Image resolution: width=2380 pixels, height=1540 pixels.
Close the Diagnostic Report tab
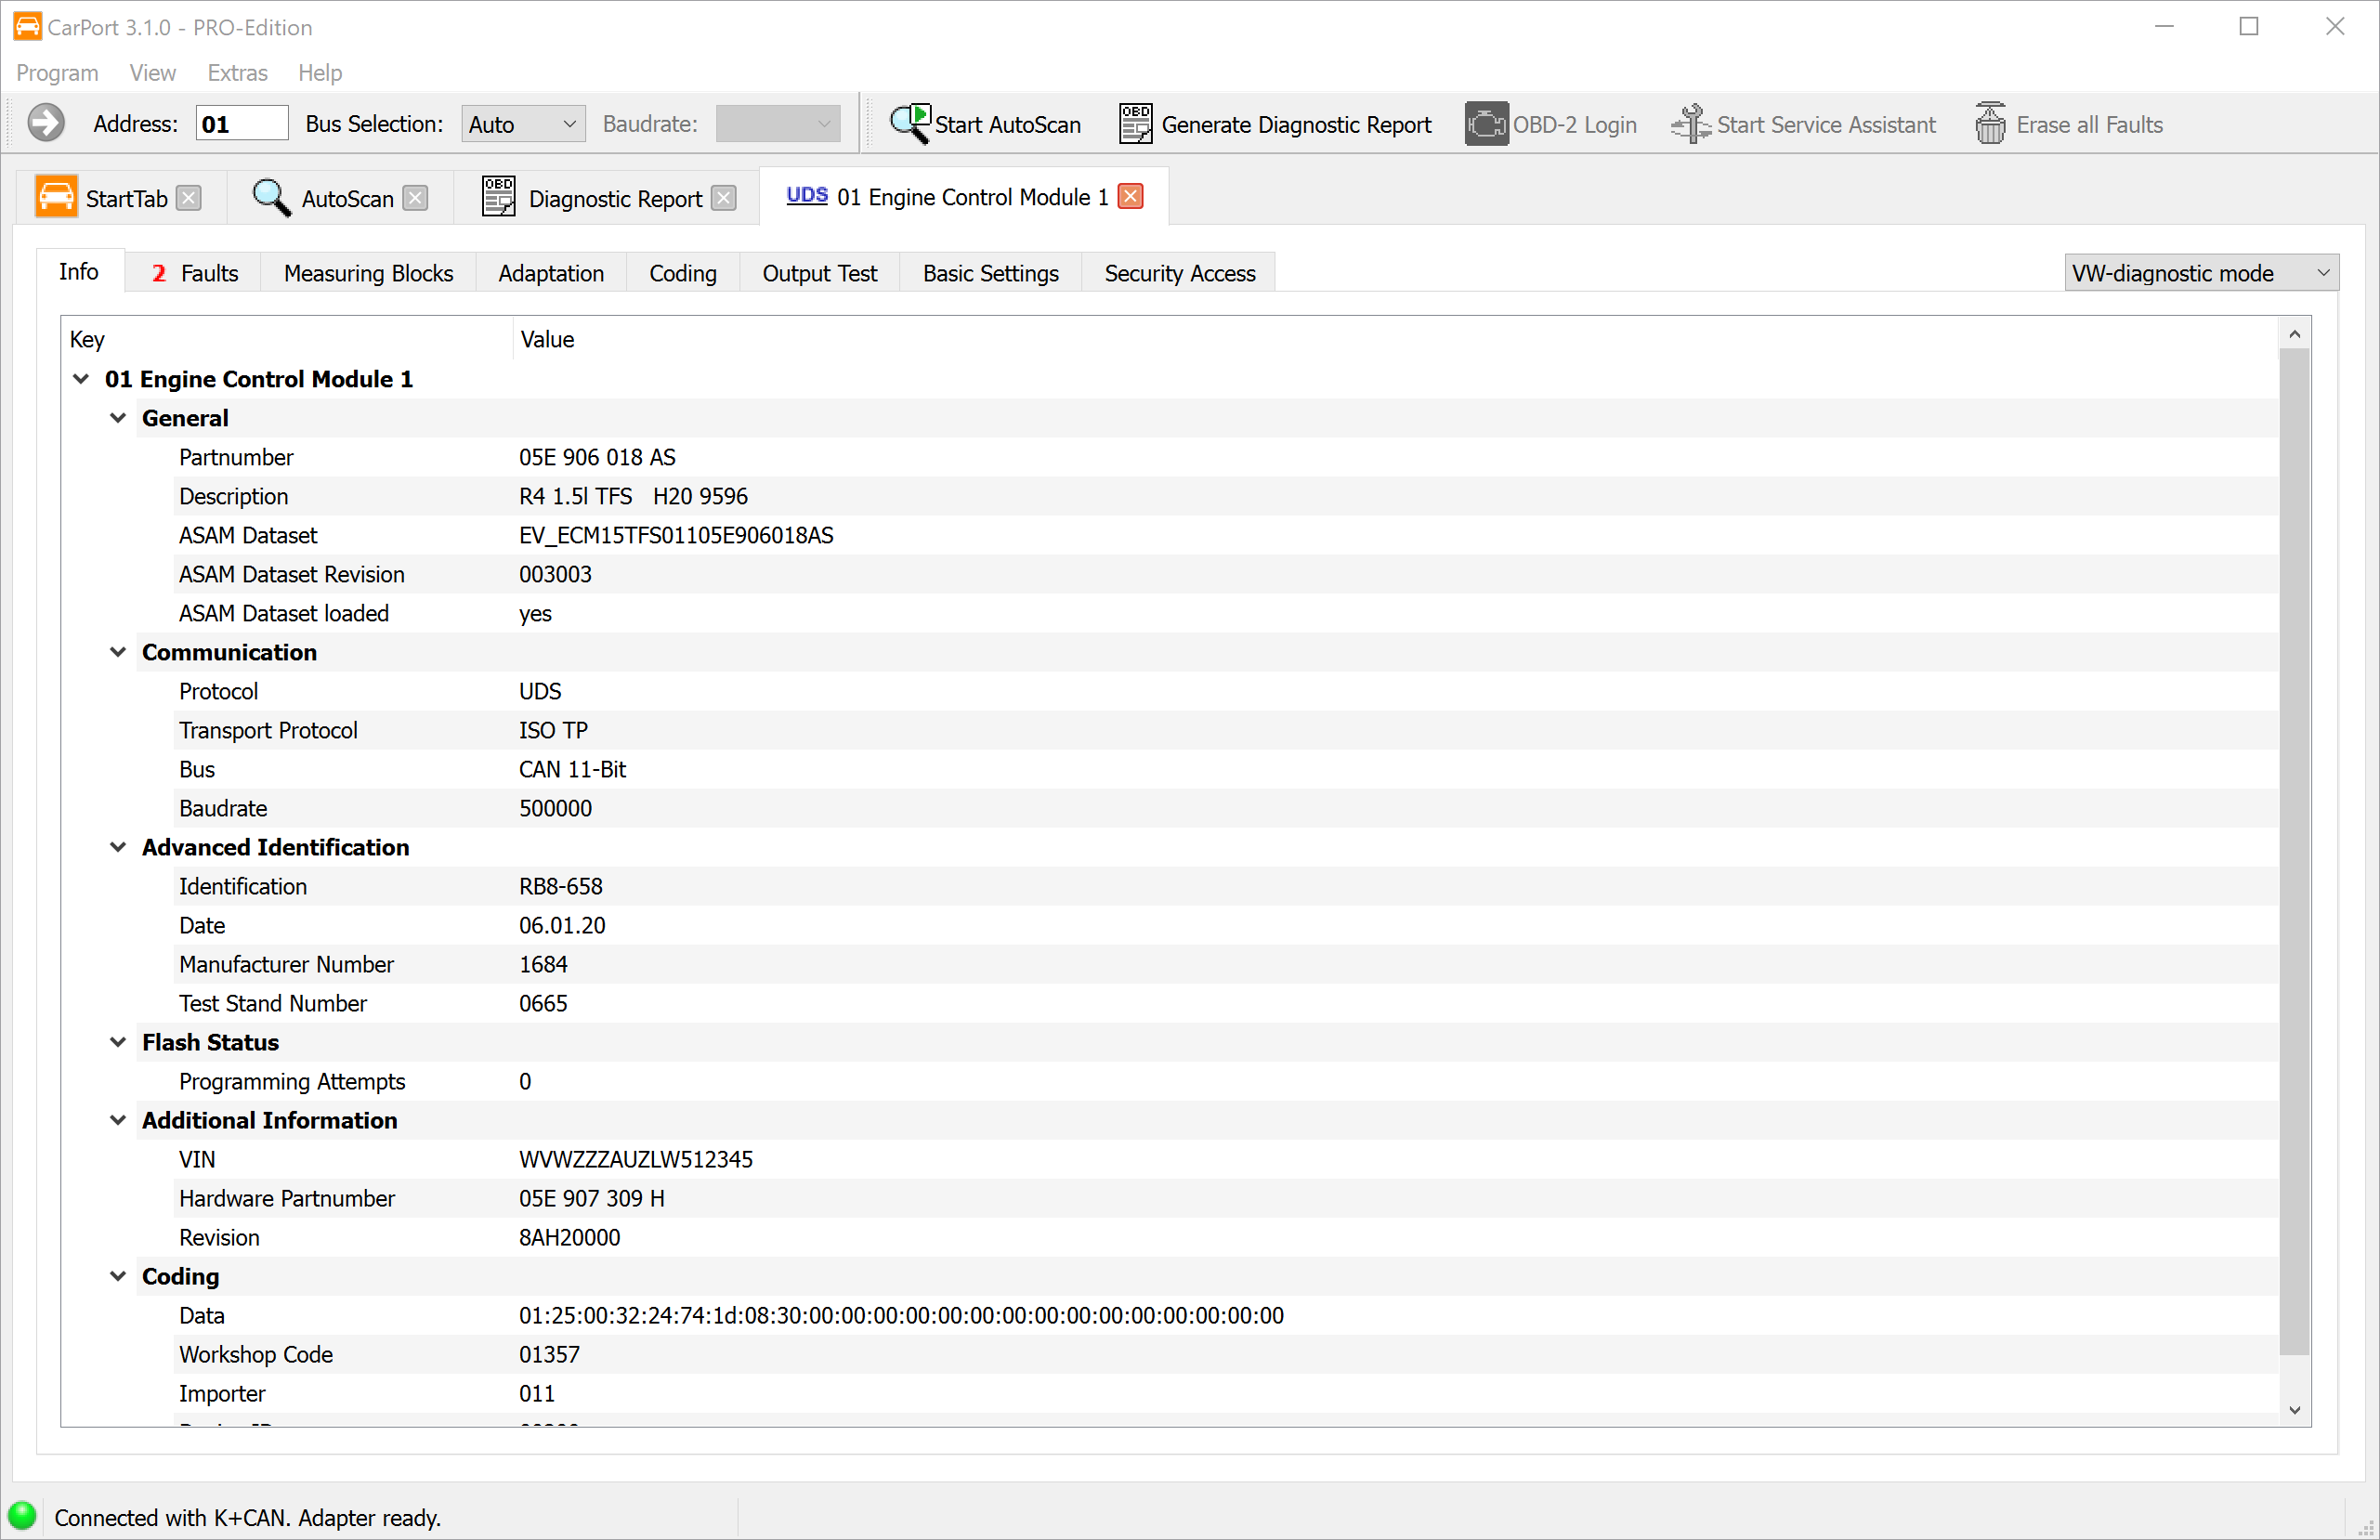coord(724,198)
